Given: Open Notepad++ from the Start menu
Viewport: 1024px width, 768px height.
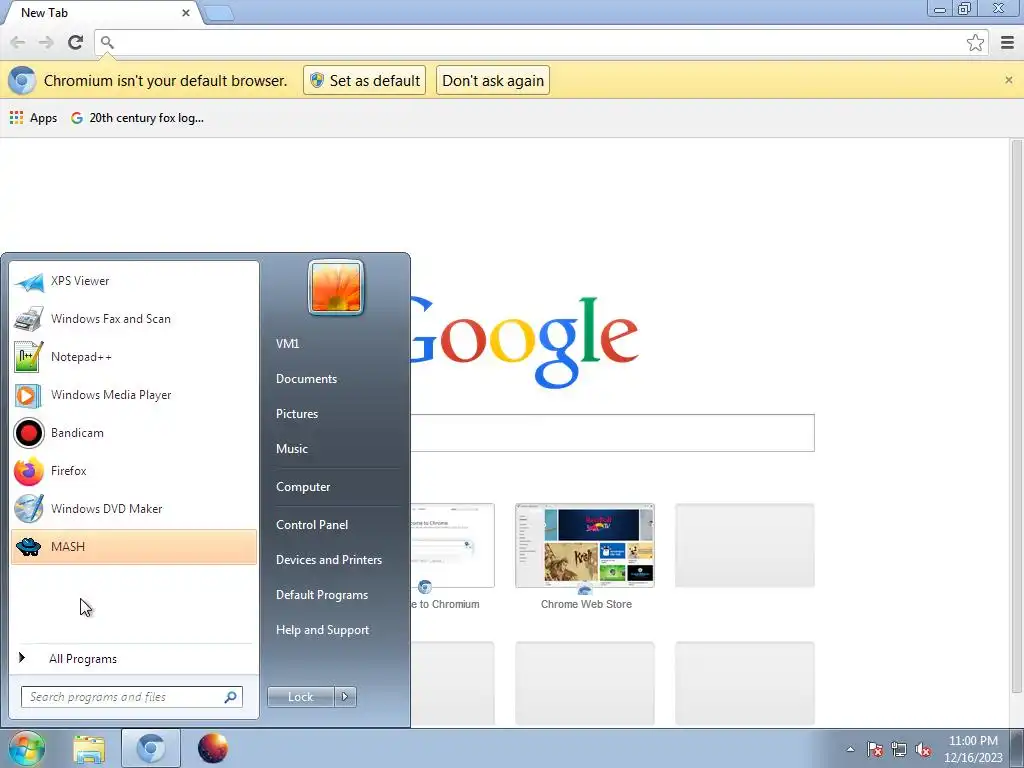Looking at the screenshot, I should coord(134,357).
